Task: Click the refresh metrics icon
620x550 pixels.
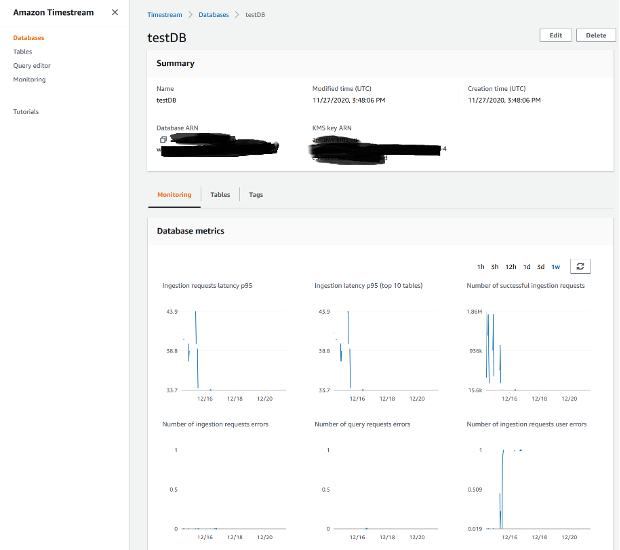Action: pos(580,266)
